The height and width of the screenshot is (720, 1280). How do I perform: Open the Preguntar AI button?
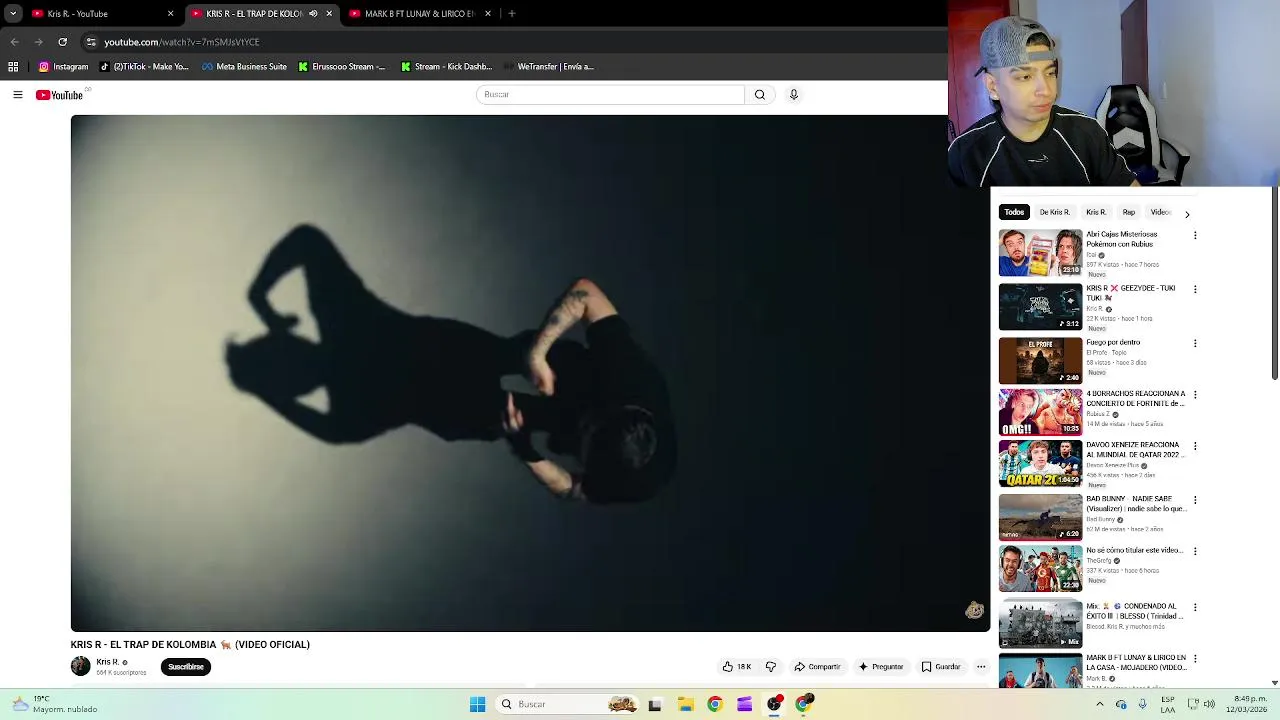pos(880,667)
